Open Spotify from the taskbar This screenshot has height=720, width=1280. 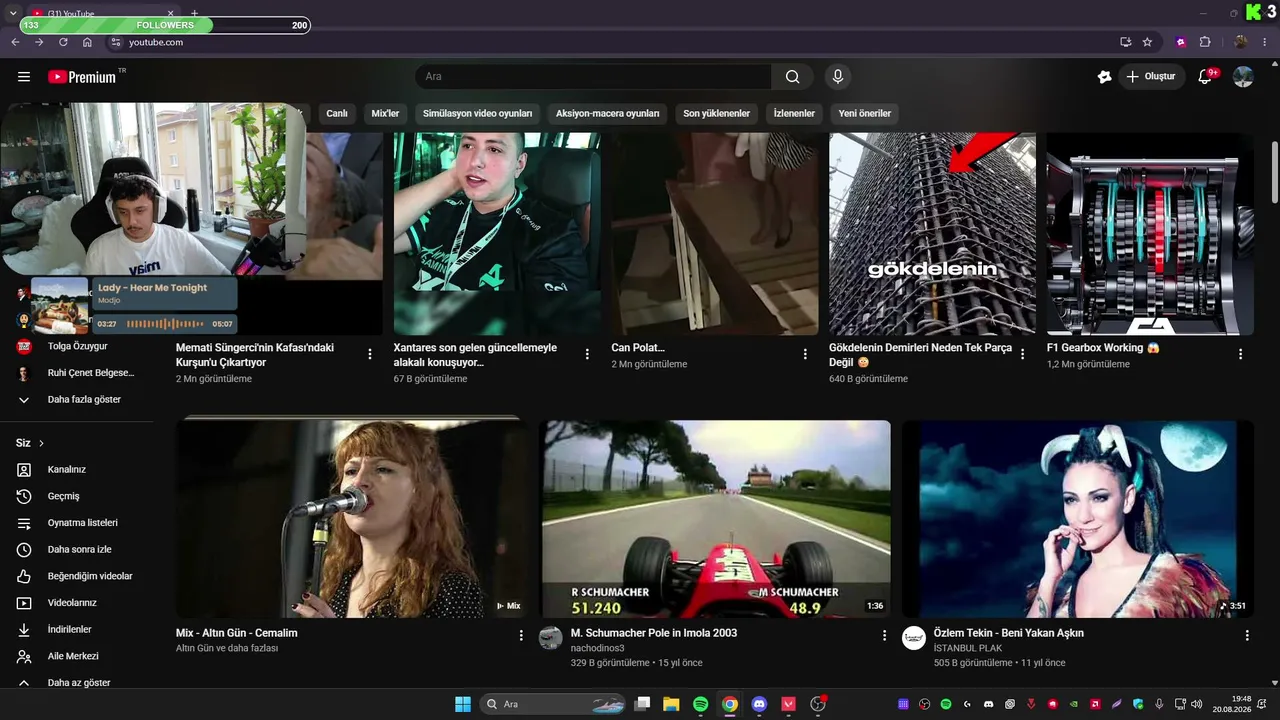point(700,704)
